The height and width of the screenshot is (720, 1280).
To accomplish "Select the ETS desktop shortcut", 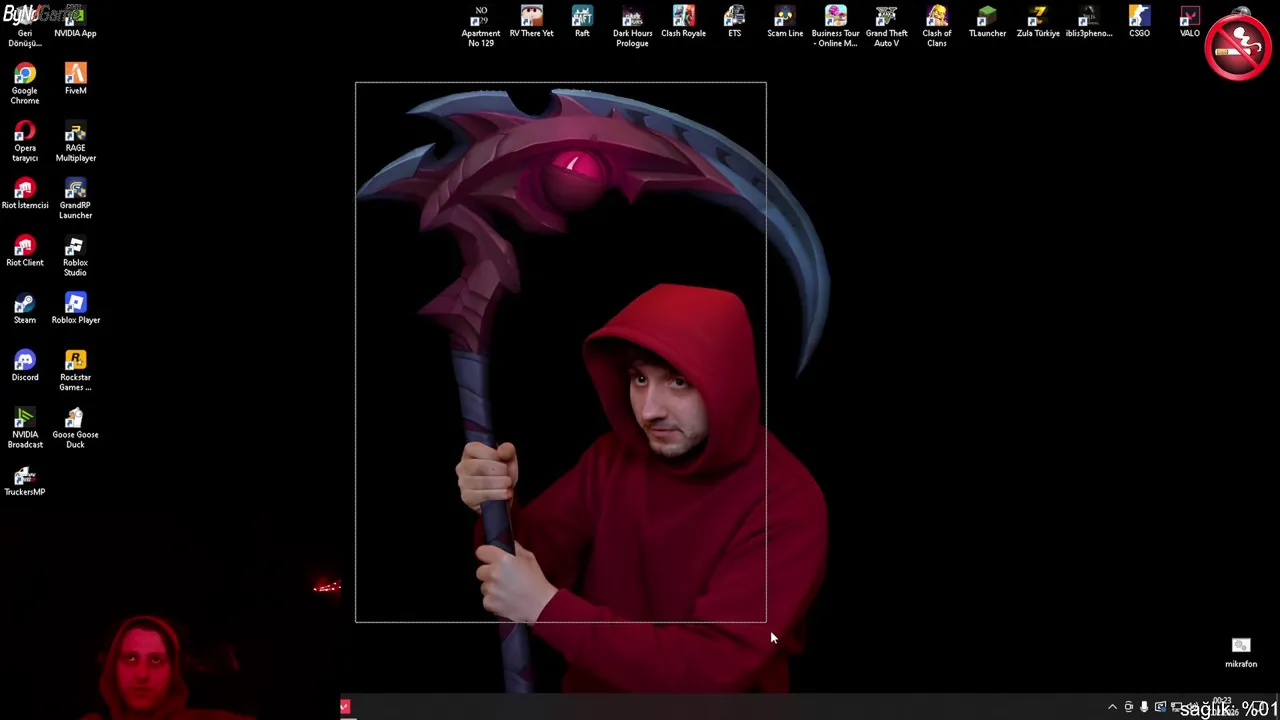I will coord(734,22).
